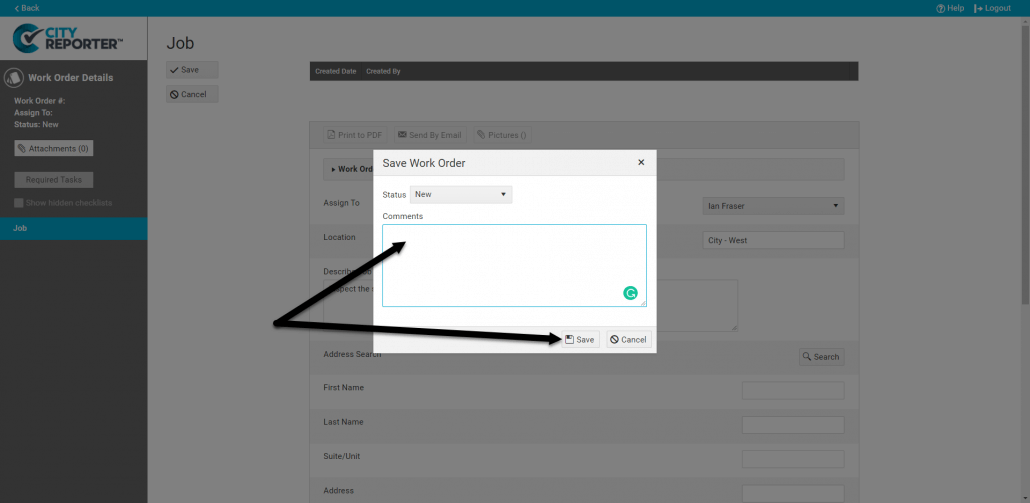Click the First Name input field

tap(792, 390)
